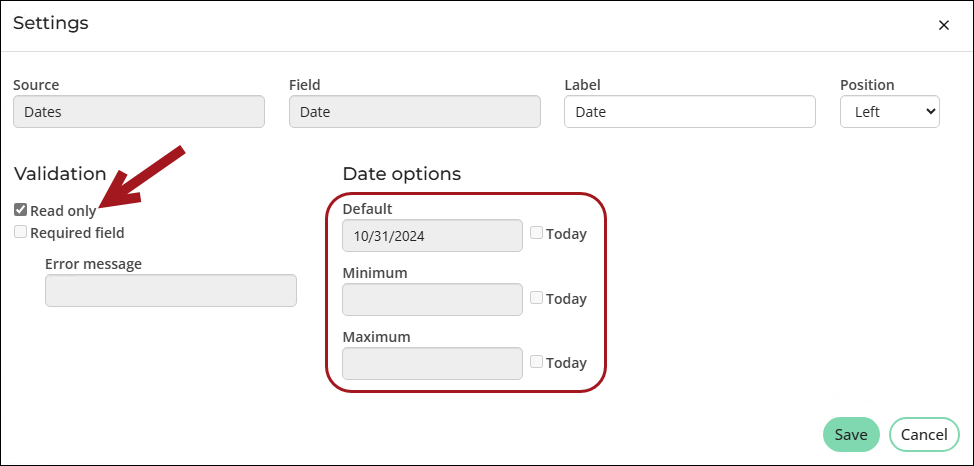Click the Date options section heading
Screen dimensions: 974x466
tap(402, 174)
